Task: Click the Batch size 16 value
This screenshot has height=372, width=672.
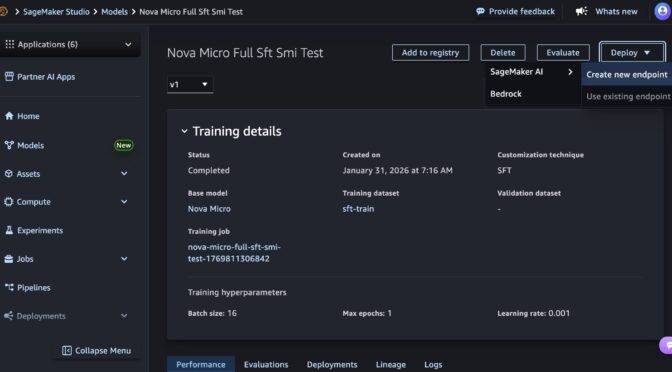Action: pyautogui.click(x=232, y=313)
